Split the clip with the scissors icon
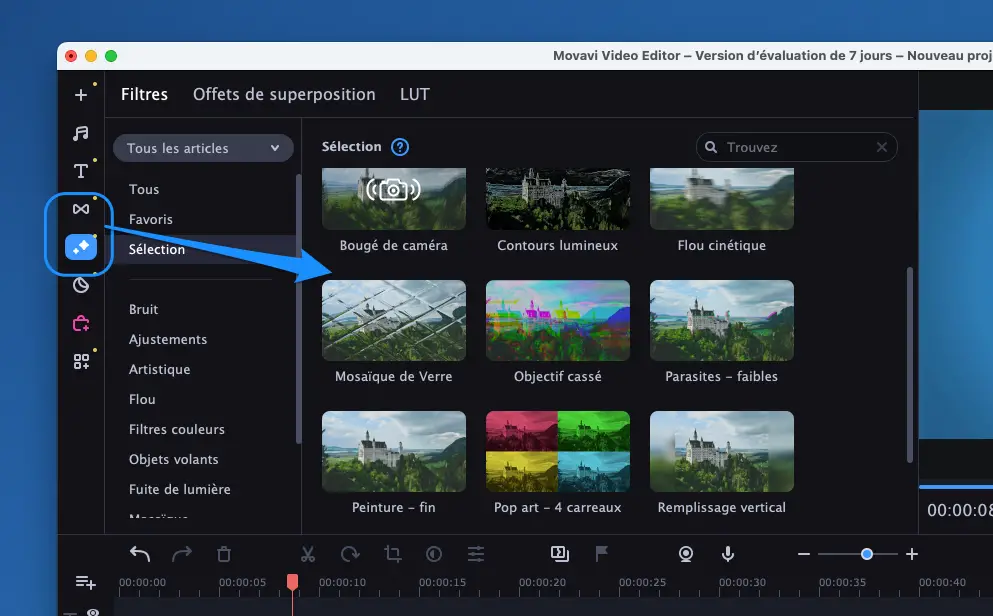 [308, 554]
